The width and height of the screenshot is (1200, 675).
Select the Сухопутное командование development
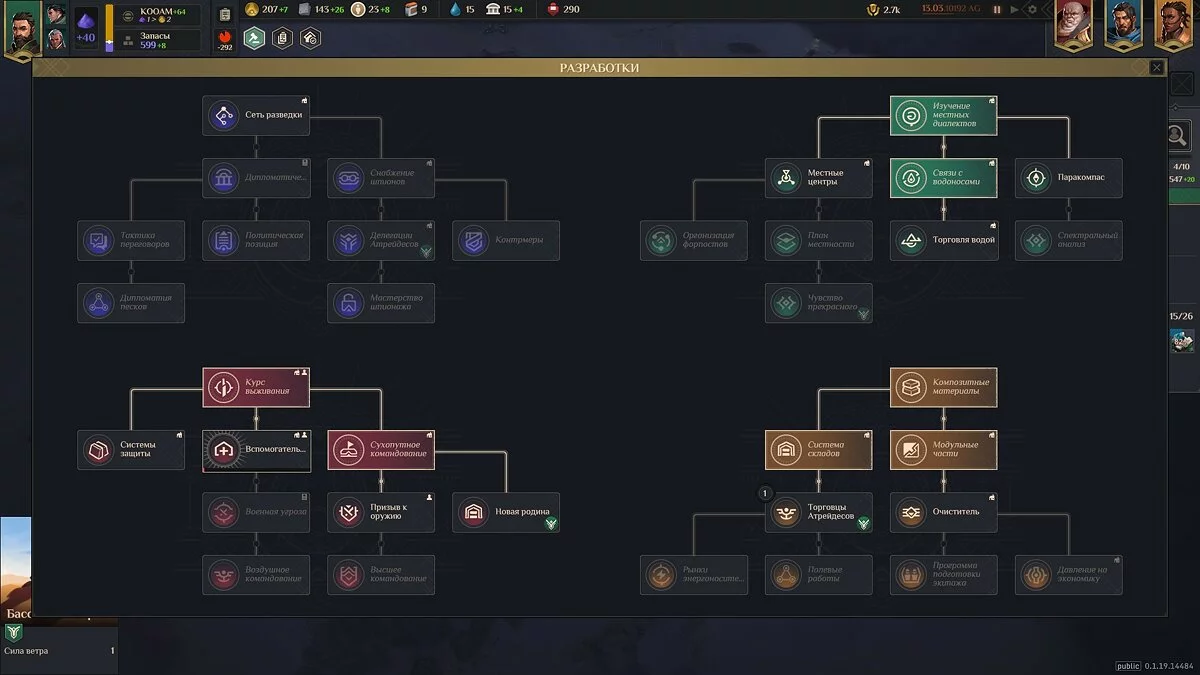click(381, 450)
